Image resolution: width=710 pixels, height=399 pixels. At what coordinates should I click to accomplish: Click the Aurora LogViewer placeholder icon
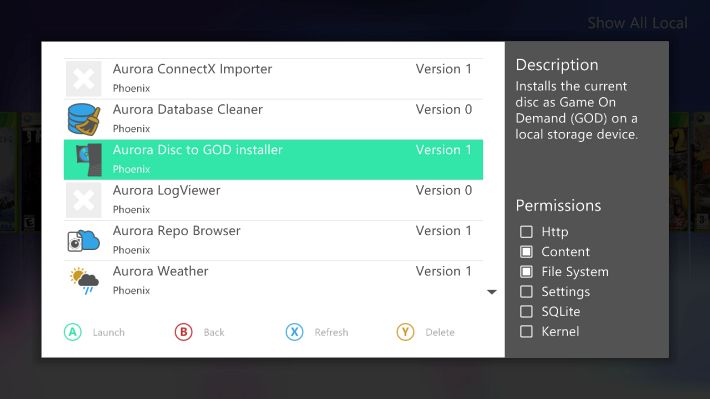(84, 200)
